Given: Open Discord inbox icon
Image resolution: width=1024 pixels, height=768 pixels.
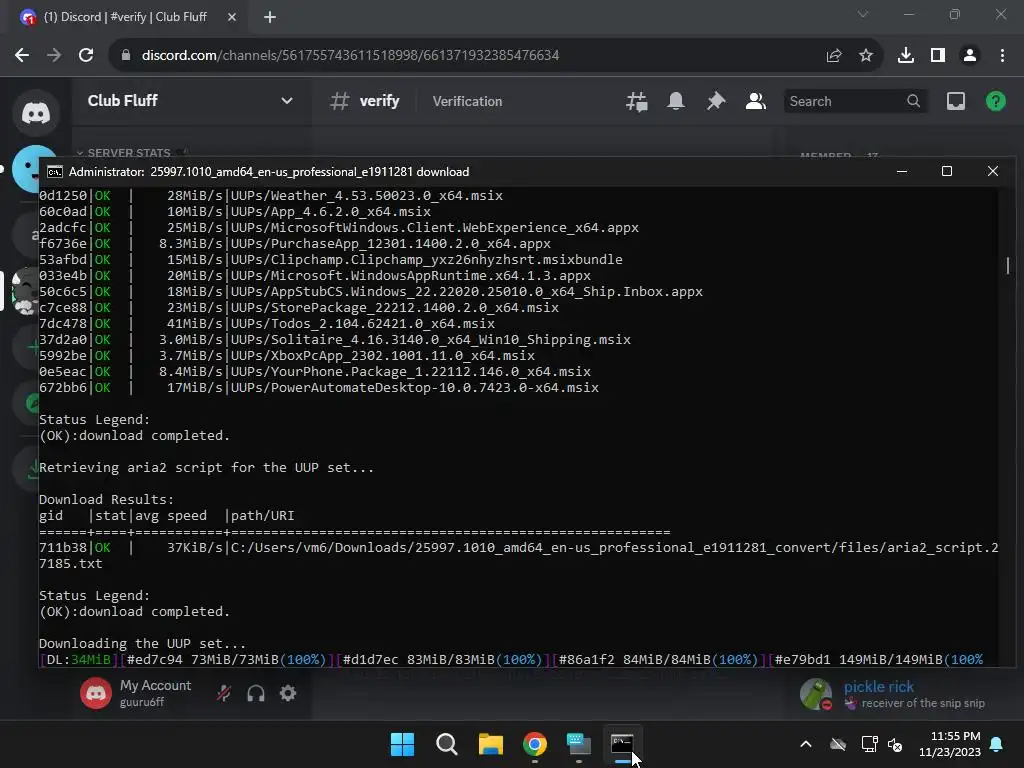Looking at the screenshot, I should pyautogui.click(x=956, y=101).
